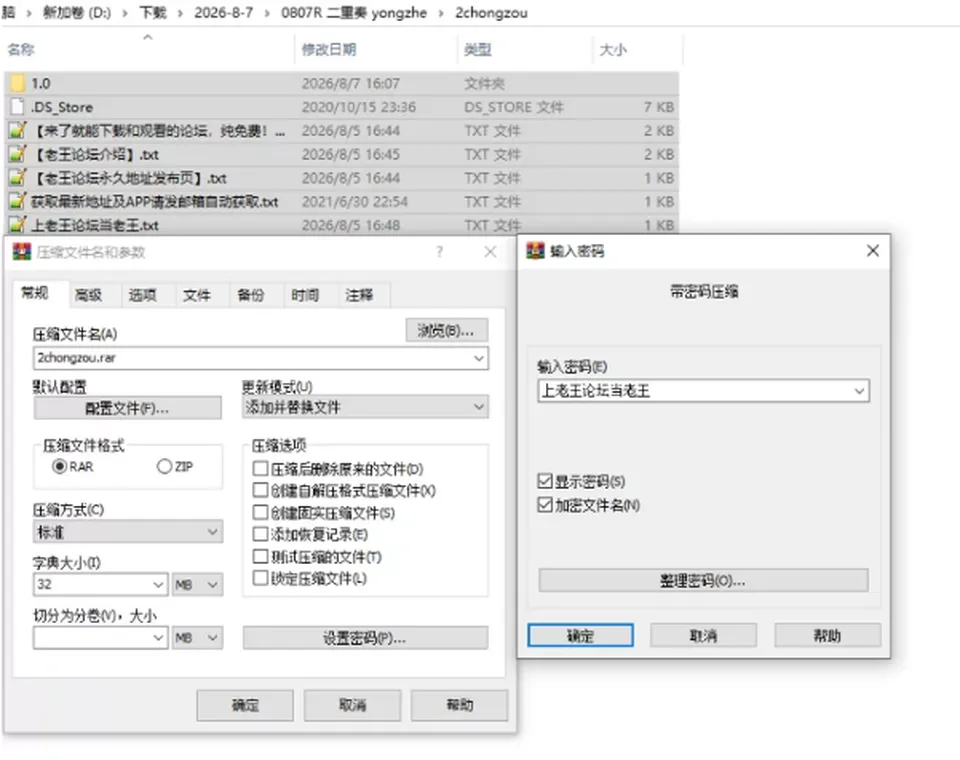
Task: Sort files by 修改日期 column header
Action: point(329,50)
